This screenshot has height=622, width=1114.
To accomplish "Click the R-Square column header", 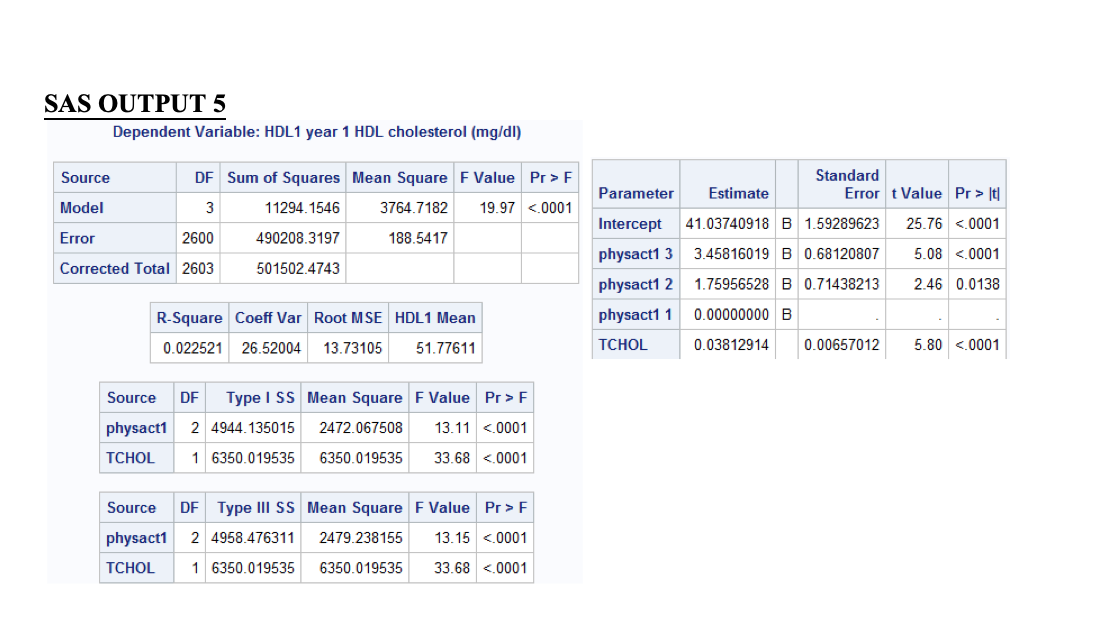I will tap(190, 317).
